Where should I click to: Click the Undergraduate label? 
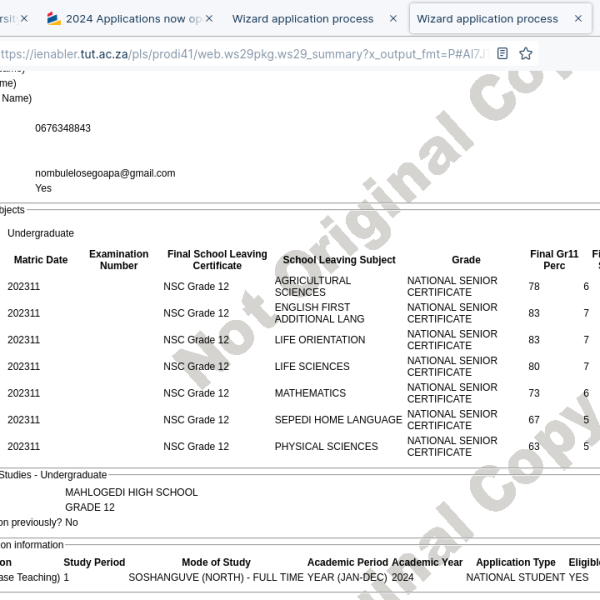tap(41, 233)
